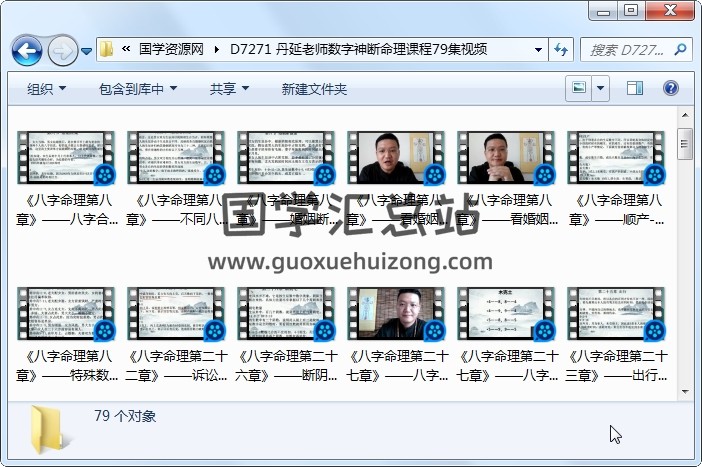
Task: Click the folder icon in address bar
Action: [107, 49]
